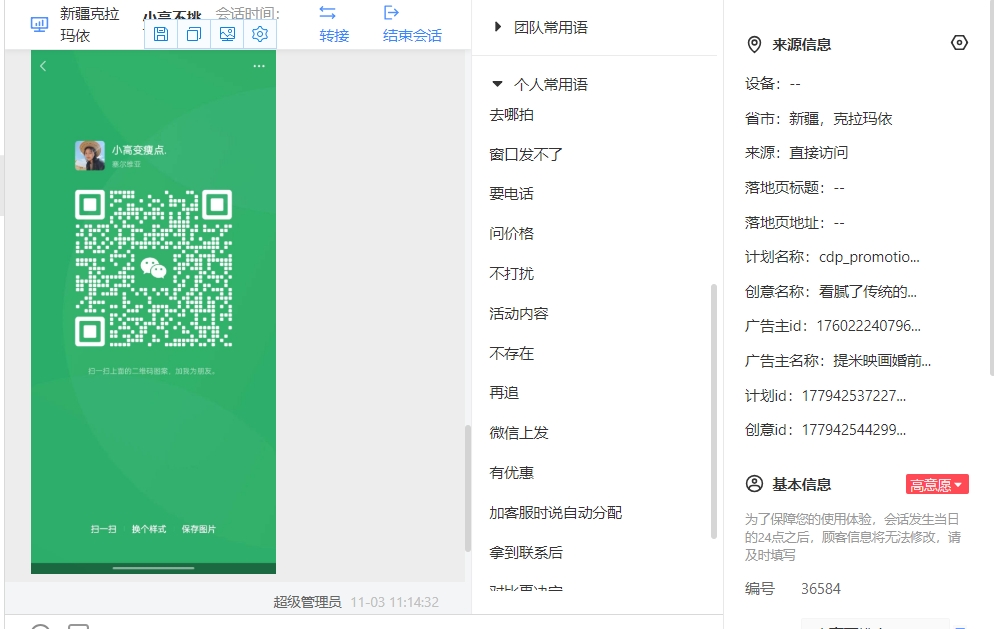Click the monitor icon beside 新疆克拉玛依

pyautogui.click(x=39, y=25)
